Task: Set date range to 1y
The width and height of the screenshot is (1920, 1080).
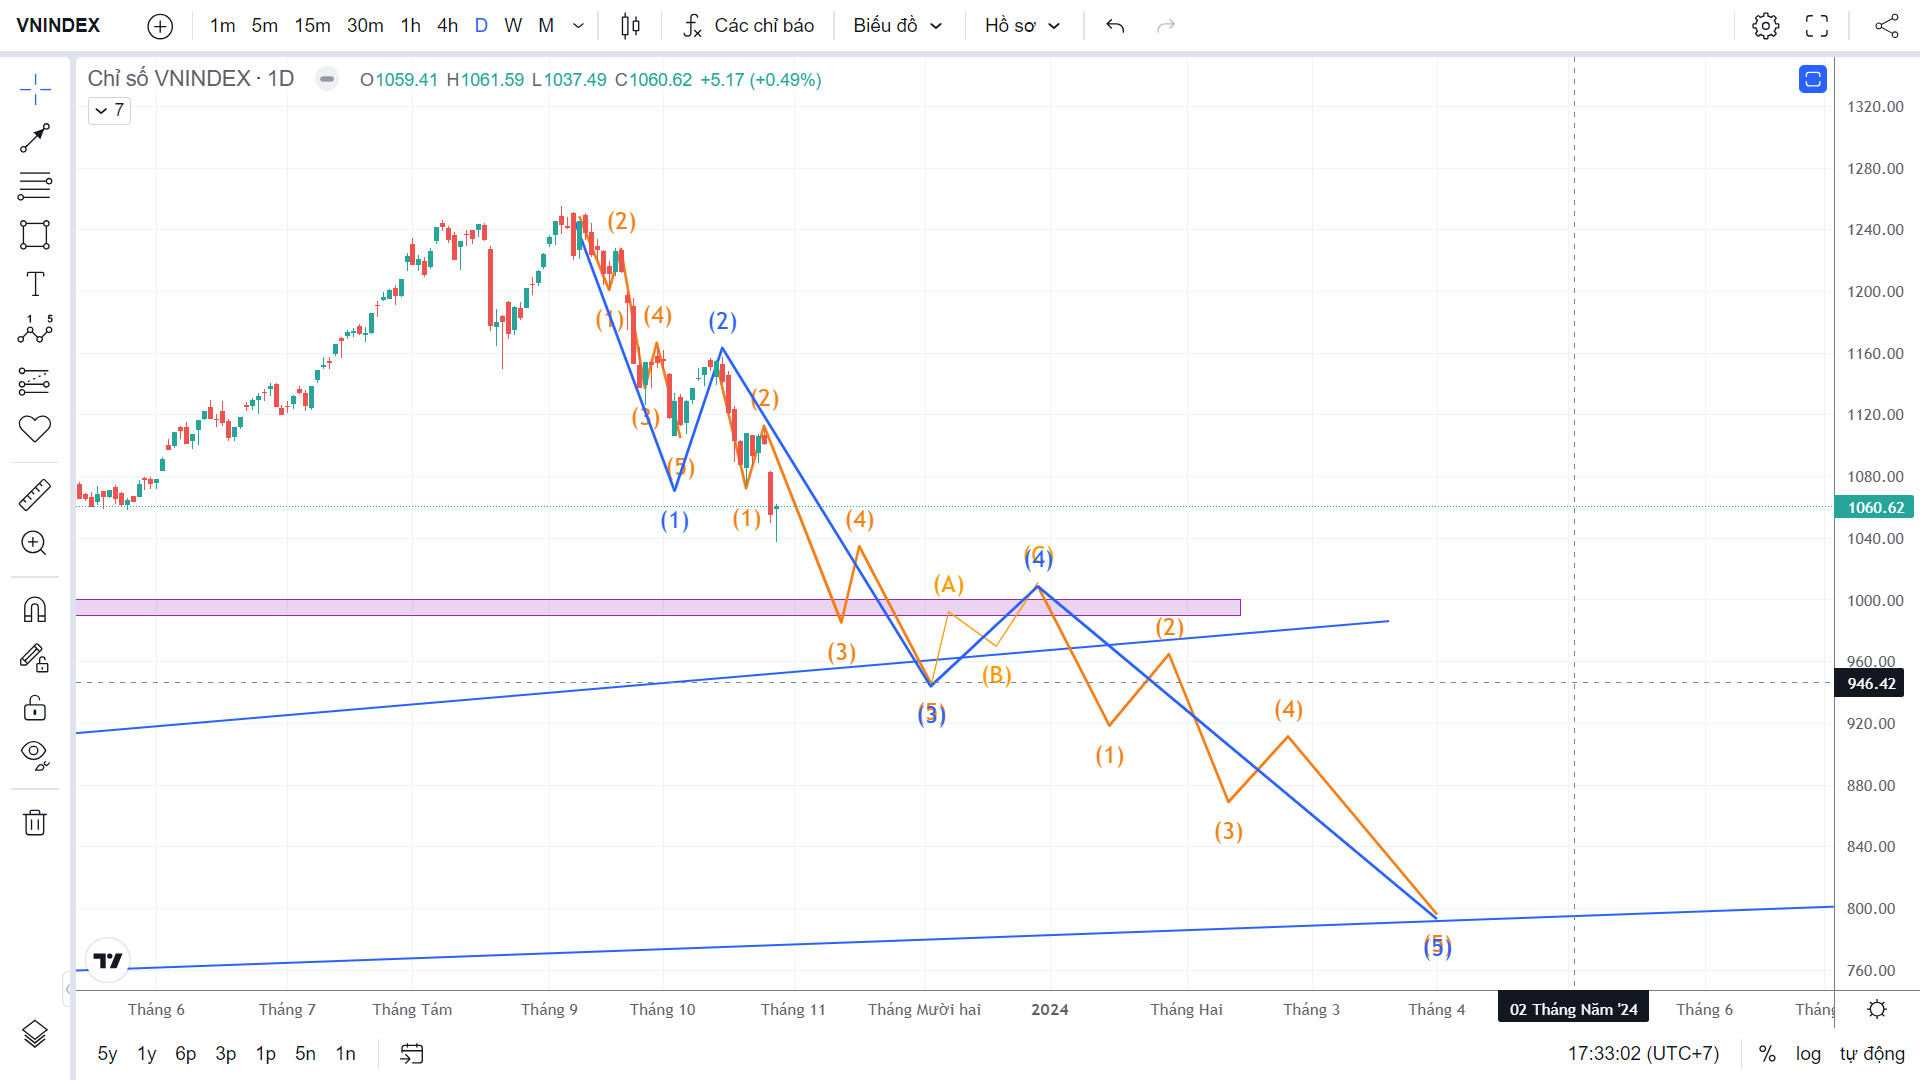Action: click(147, 1054)
